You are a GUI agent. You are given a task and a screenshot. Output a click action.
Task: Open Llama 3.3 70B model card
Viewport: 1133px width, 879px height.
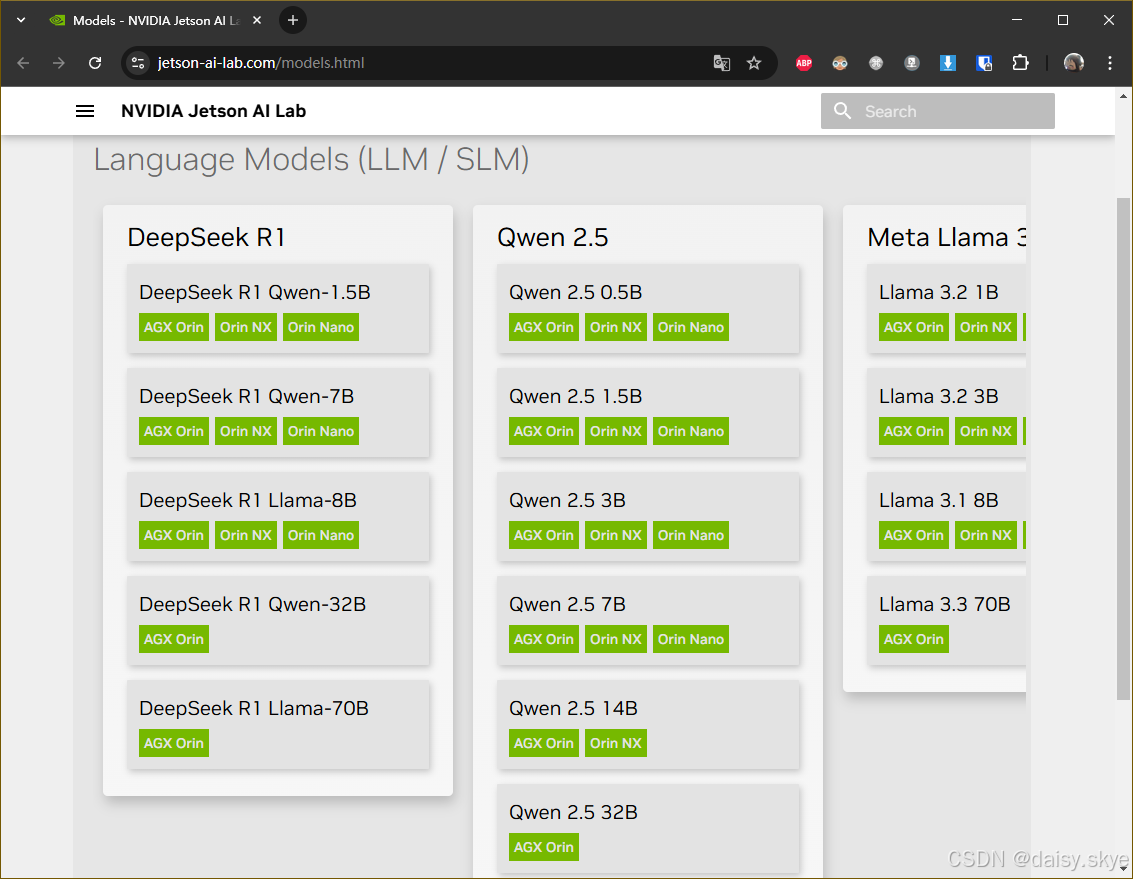click(x=947, y=621)
